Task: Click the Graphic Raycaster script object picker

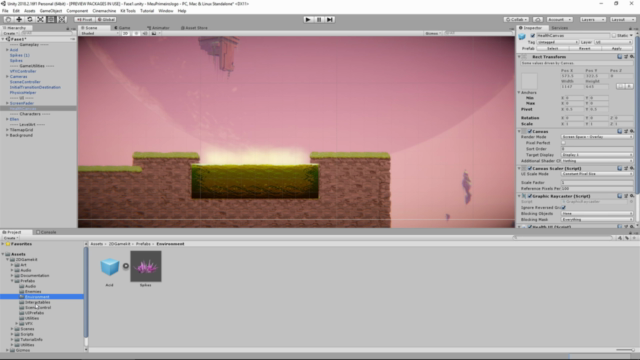Action: click(631, 202)
